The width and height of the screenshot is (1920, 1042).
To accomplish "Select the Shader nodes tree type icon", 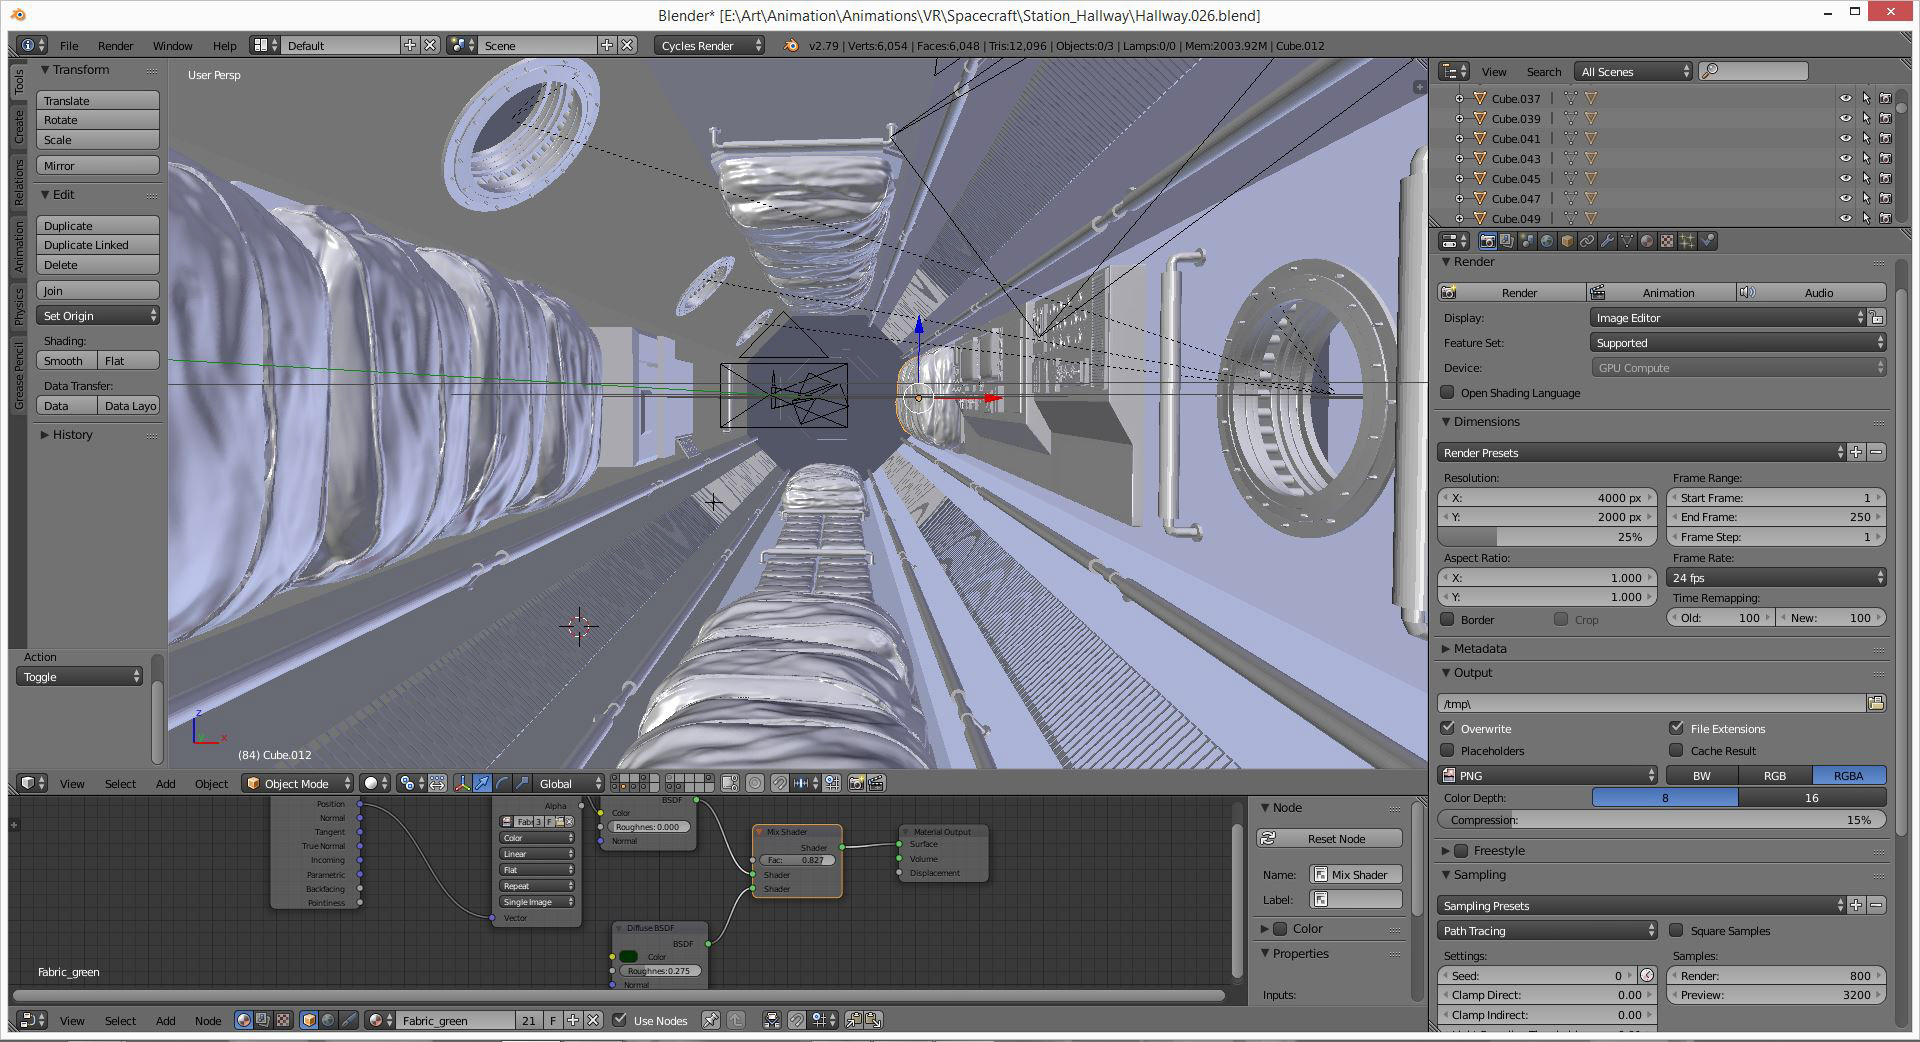I will coord(244,1020).
